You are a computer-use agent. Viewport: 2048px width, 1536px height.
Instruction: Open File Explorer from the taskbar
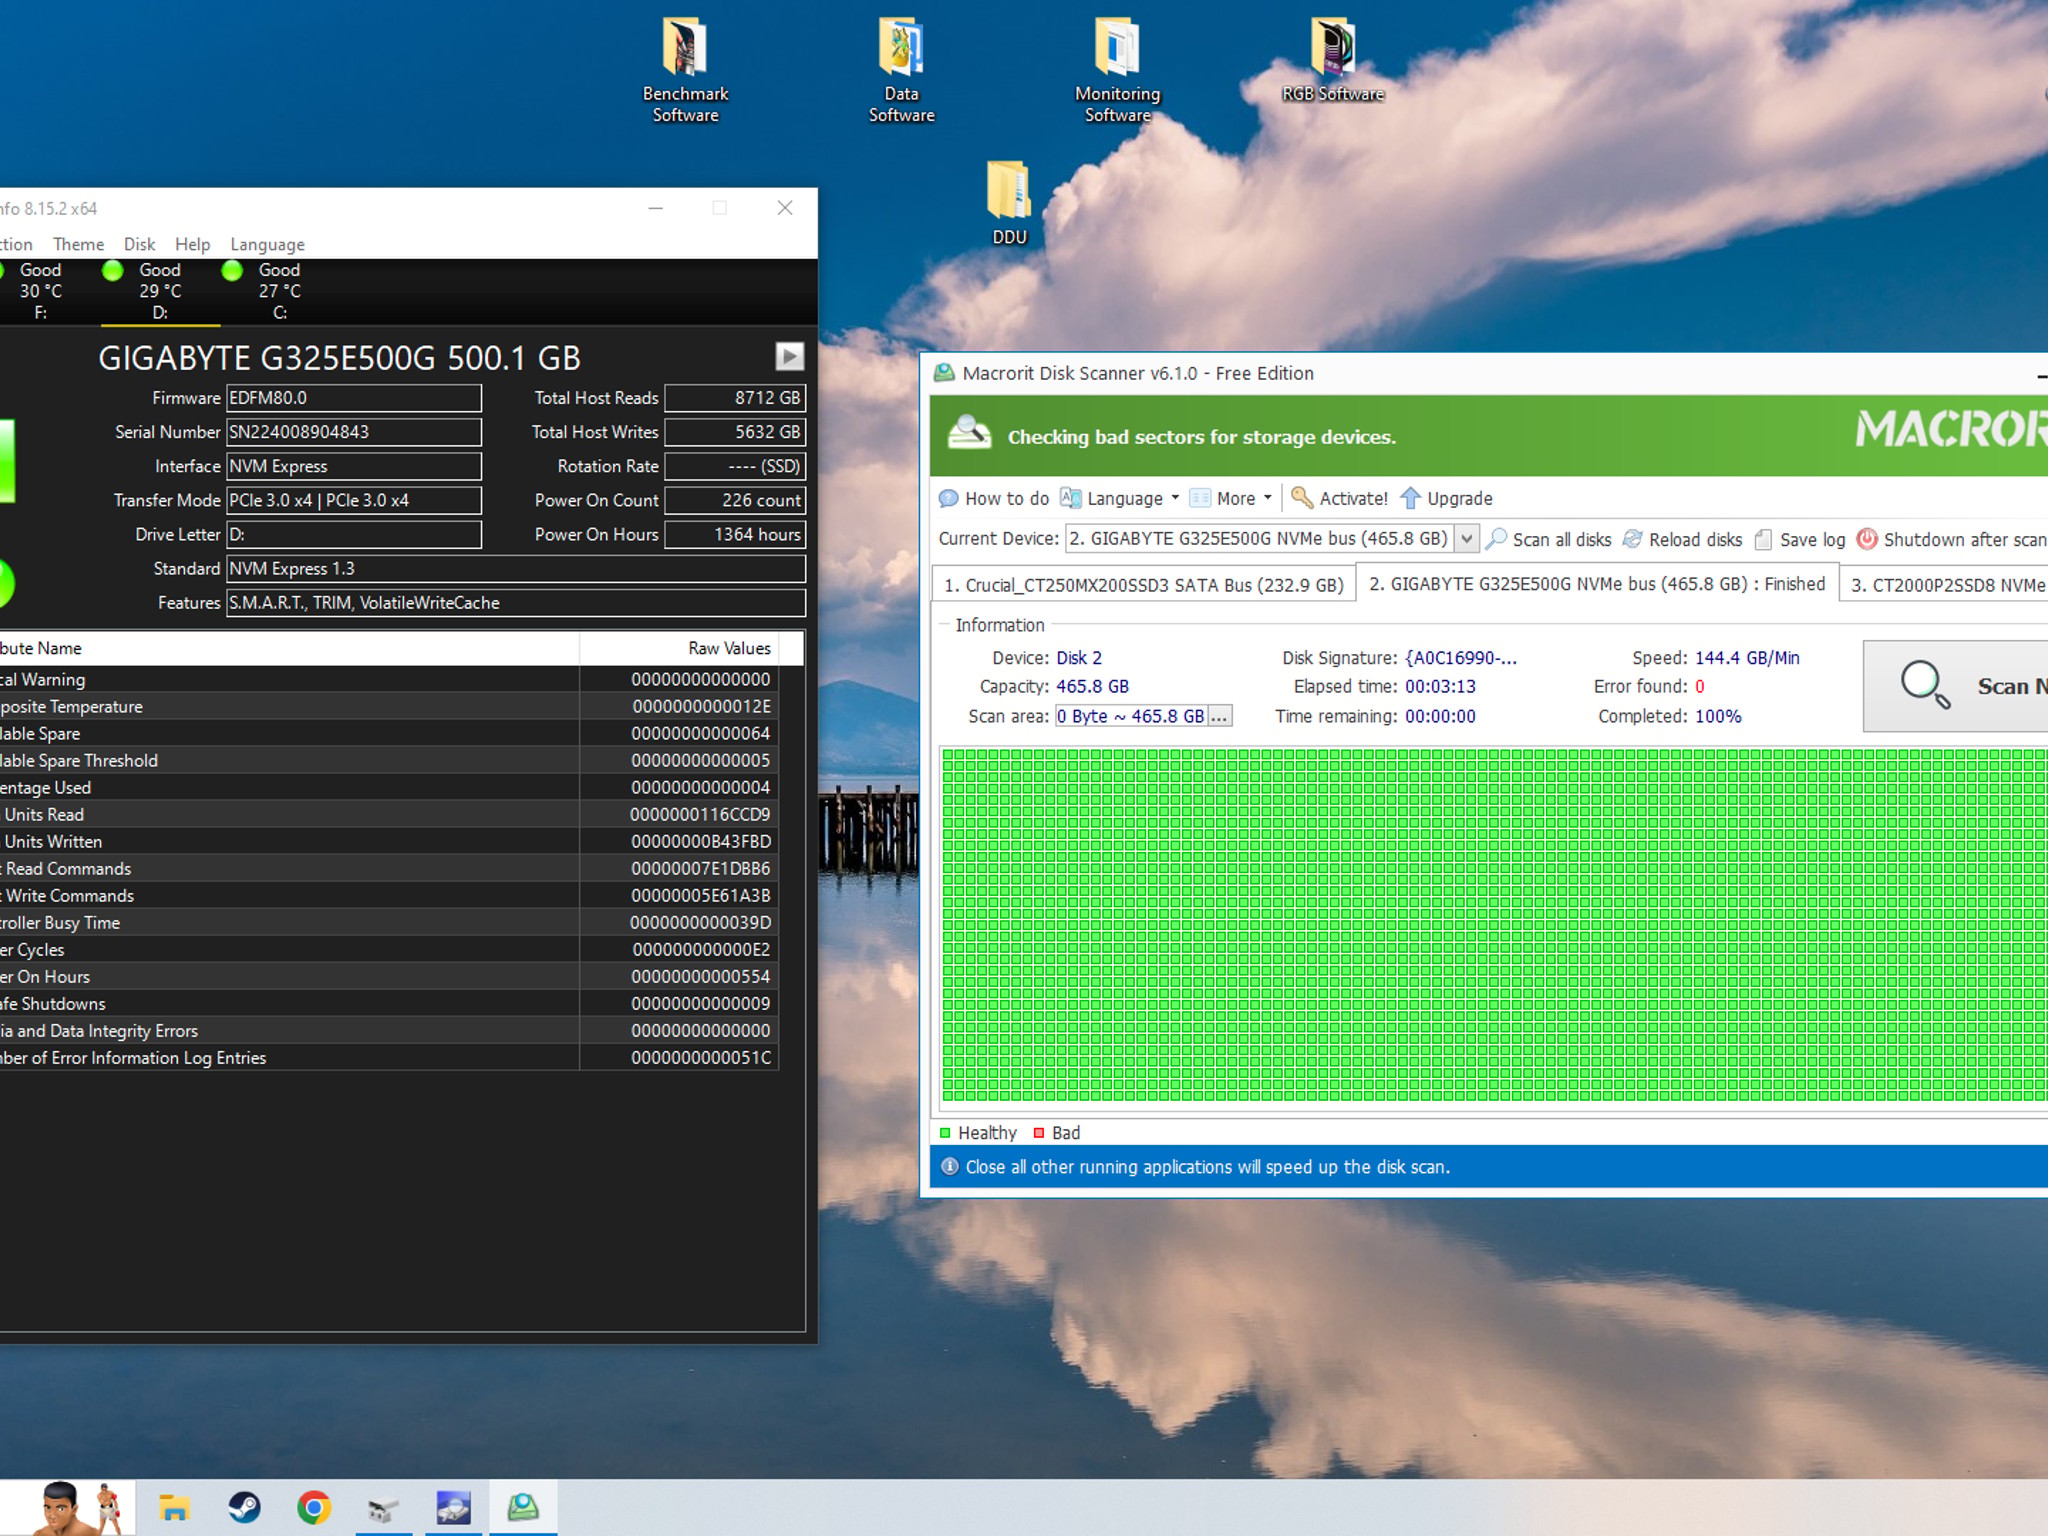(174, 1507)
